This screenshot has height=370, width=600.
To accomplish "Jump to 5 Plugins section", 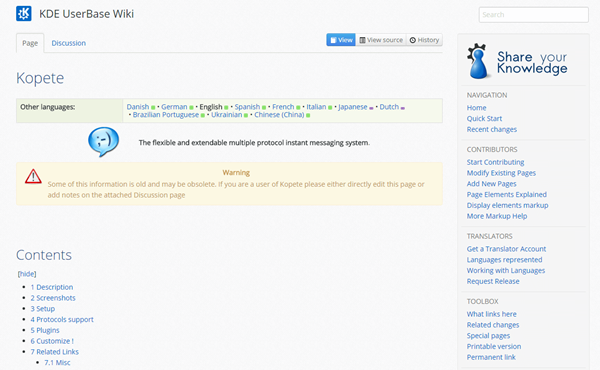I will 45,330.
